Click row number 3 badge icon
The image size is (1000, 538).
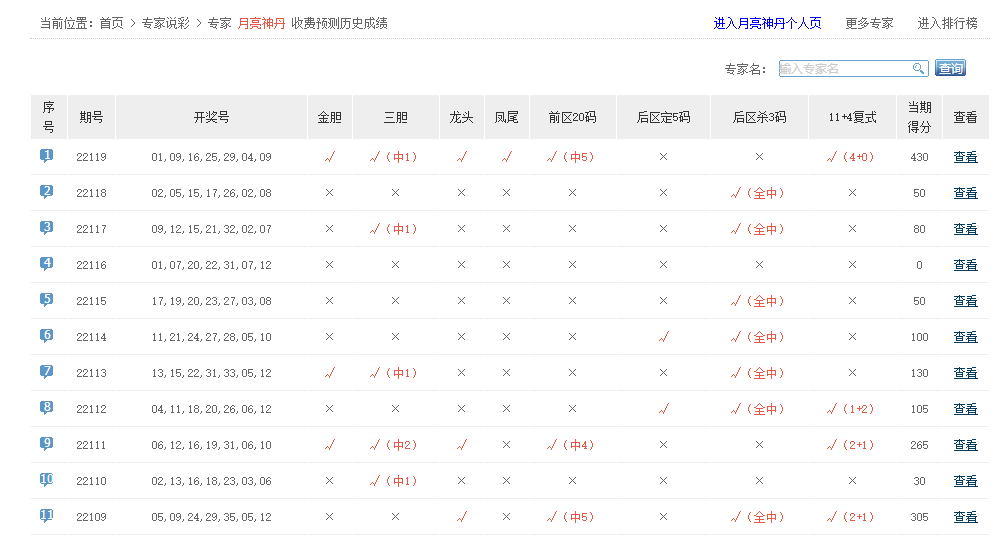click(47, 228)
